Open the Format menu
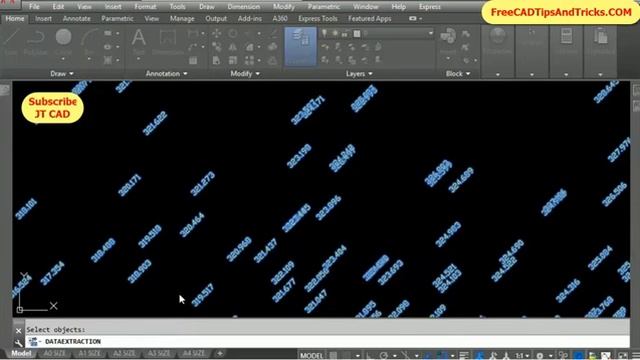The width and height of the screenshot is (640, 360). [x=145, y=7]
